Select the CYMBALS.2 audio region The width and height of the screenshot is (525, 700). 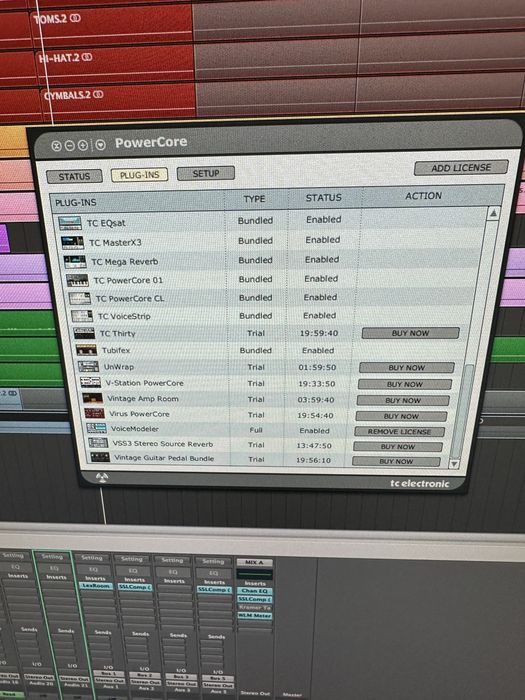point(120,102)
